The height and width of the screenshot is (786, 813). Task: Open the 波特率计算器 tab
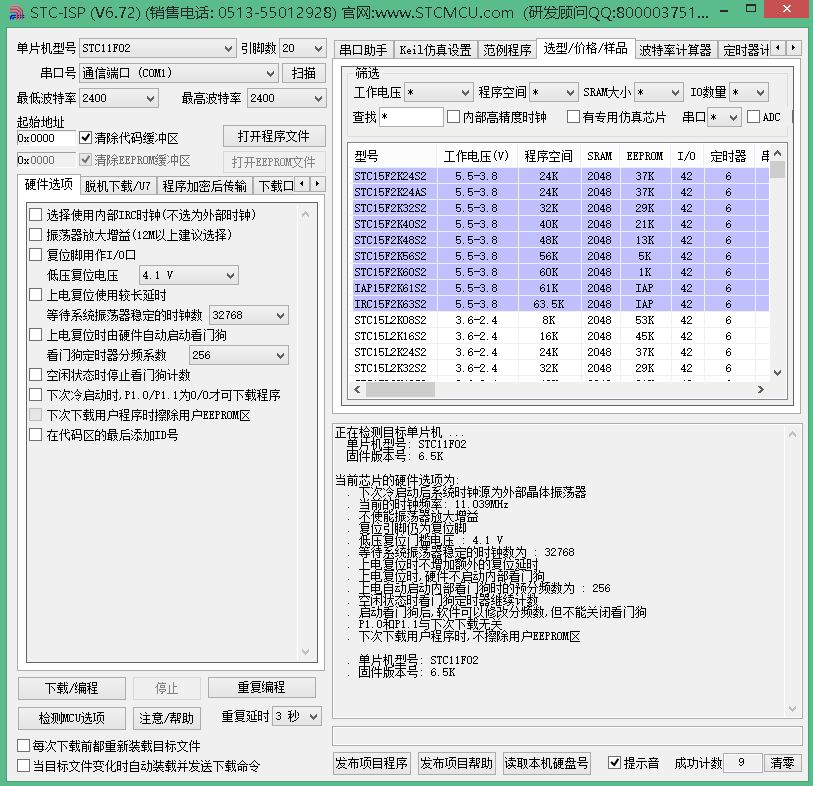(675, 50)
